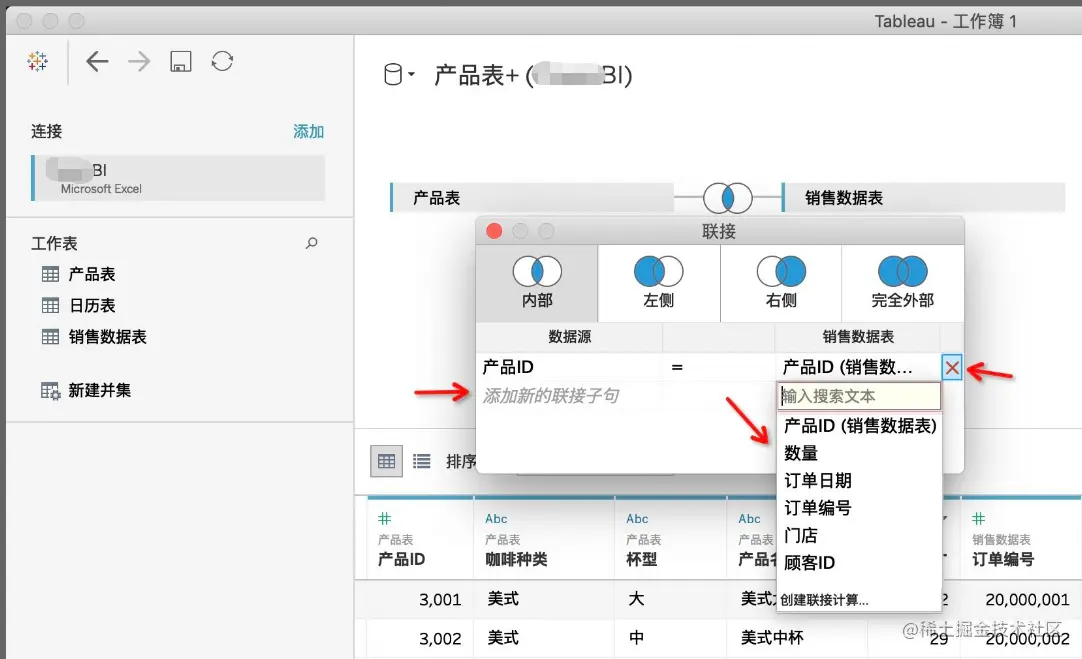The height and width of the screenshot is (659, 1082).
Task: Click the 新建并集 union icon
Action: pyautogui.click(x=50, y=391)
